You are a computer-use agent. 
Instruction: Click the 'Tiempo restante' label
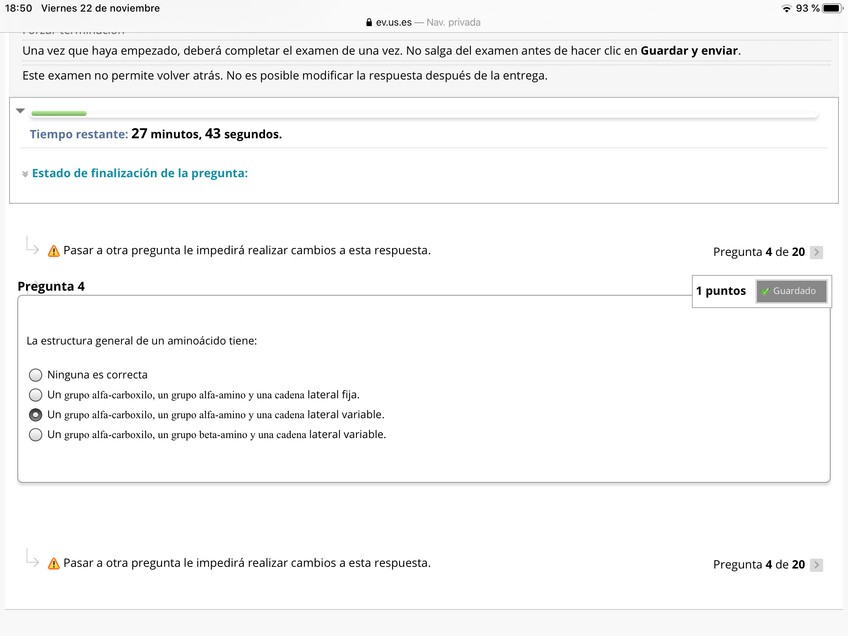pos(78,134)
